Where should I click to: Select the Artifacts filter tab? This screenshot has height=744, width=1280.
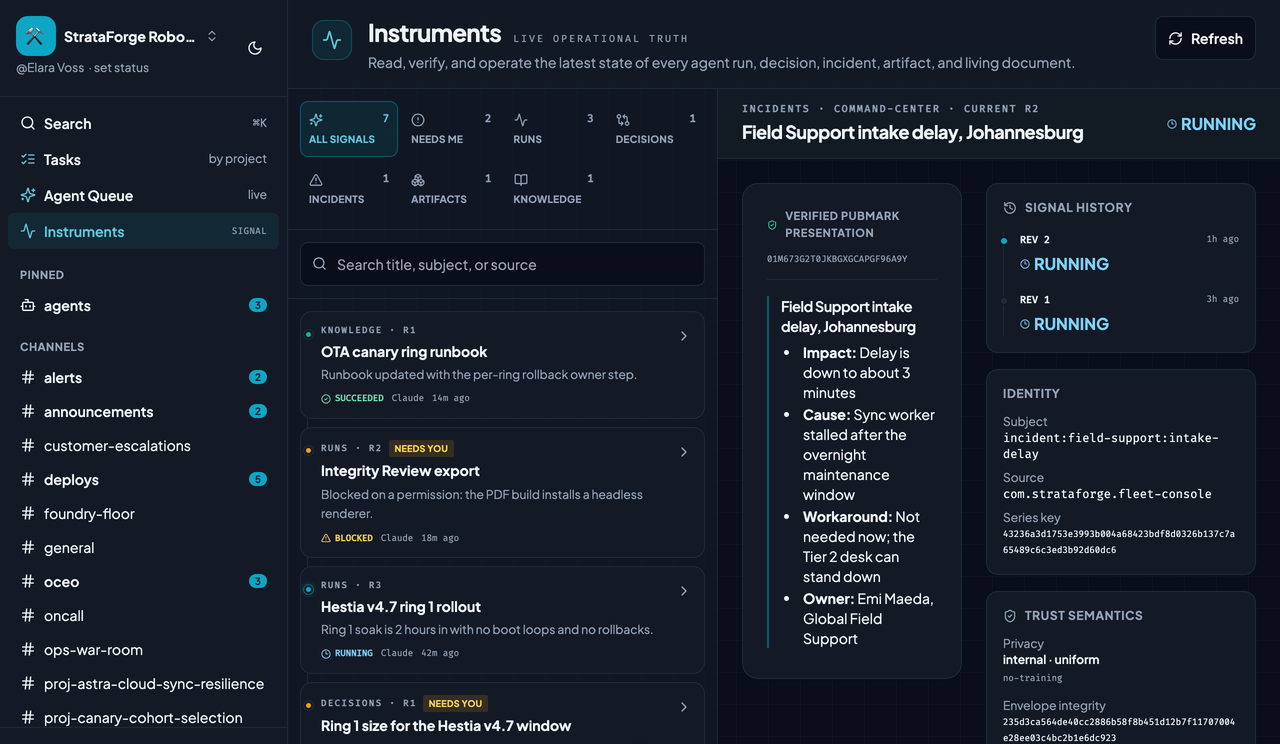tap(451, 189)
